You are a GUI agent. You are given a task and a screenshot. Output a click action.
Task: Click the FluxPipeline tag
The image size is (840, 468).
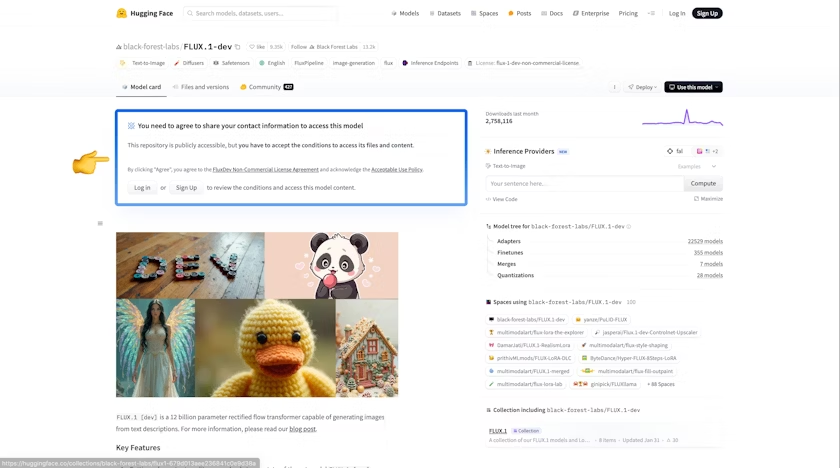point(309,63)
